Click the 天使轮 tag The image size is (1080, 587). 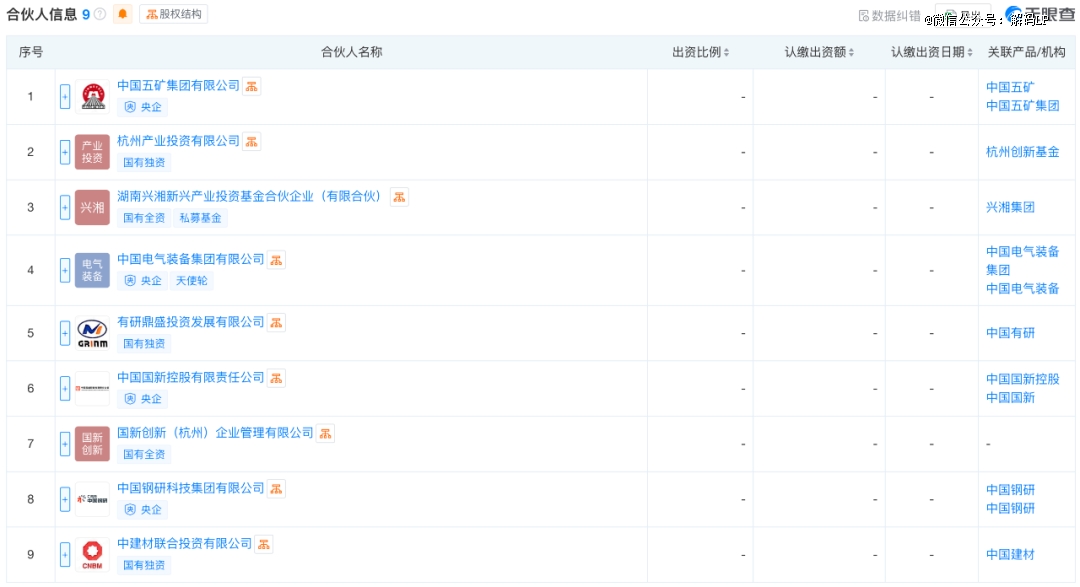tap(191, 281)
